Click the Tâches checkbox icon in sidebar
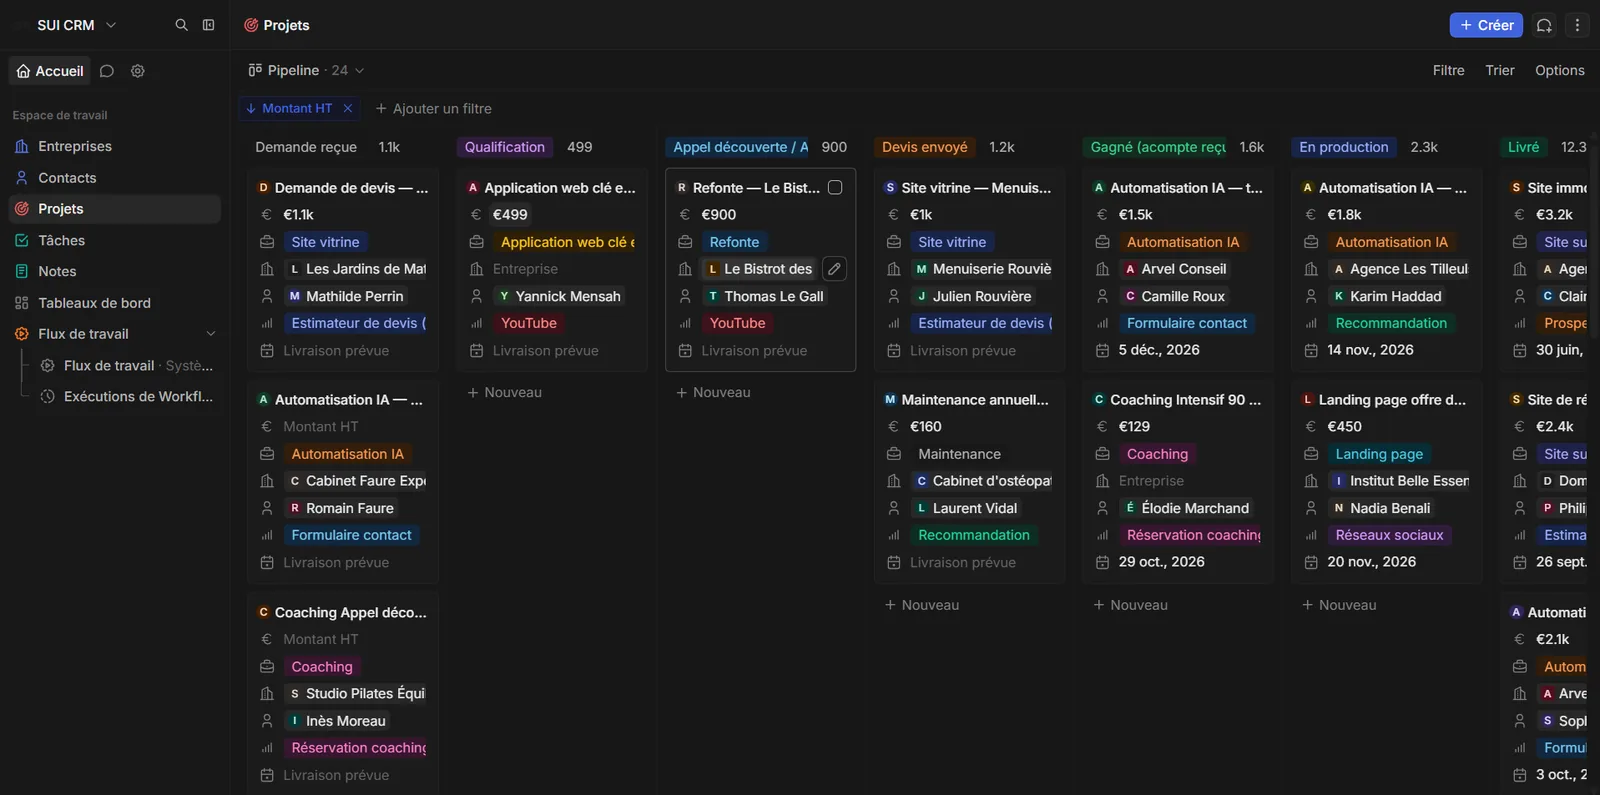 (22, 240)
